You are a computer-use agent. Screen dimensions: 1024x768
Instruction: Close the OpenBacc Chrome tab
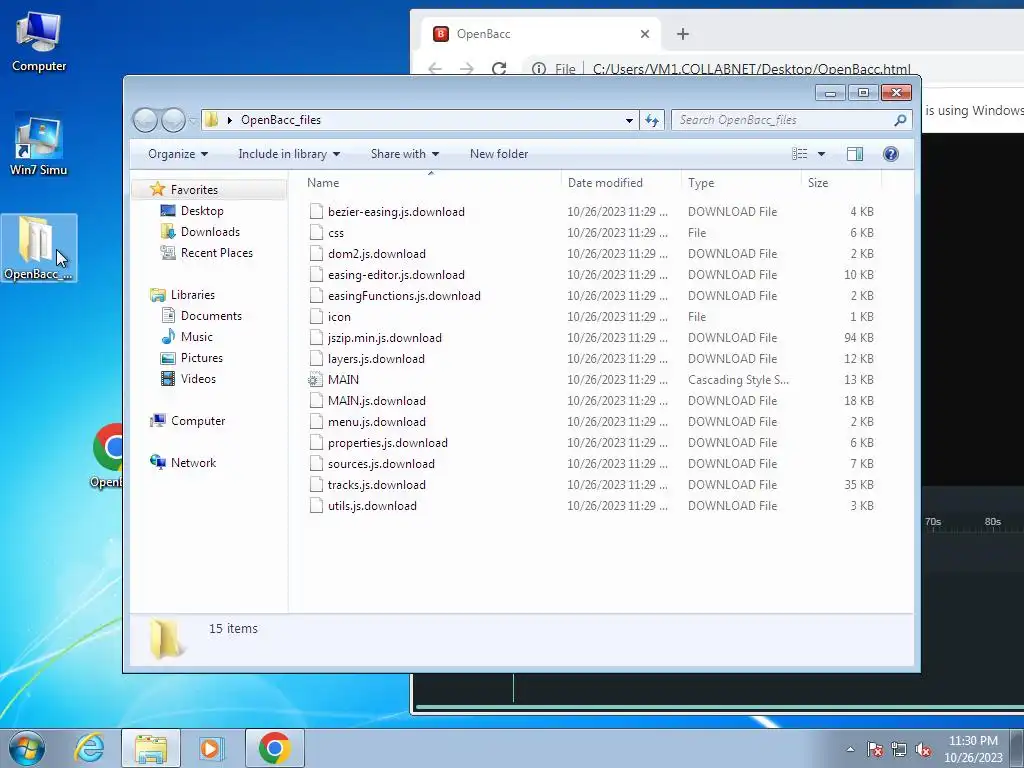pyautogui.click(x=645, y=34)
